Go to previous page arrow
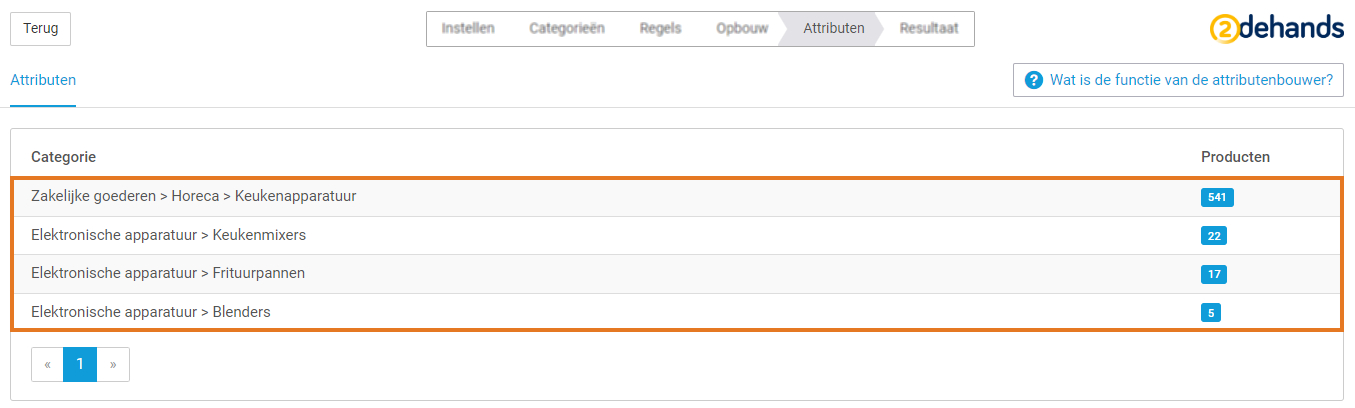This screenshot has height=408, width=1355. tap(47, 365)
